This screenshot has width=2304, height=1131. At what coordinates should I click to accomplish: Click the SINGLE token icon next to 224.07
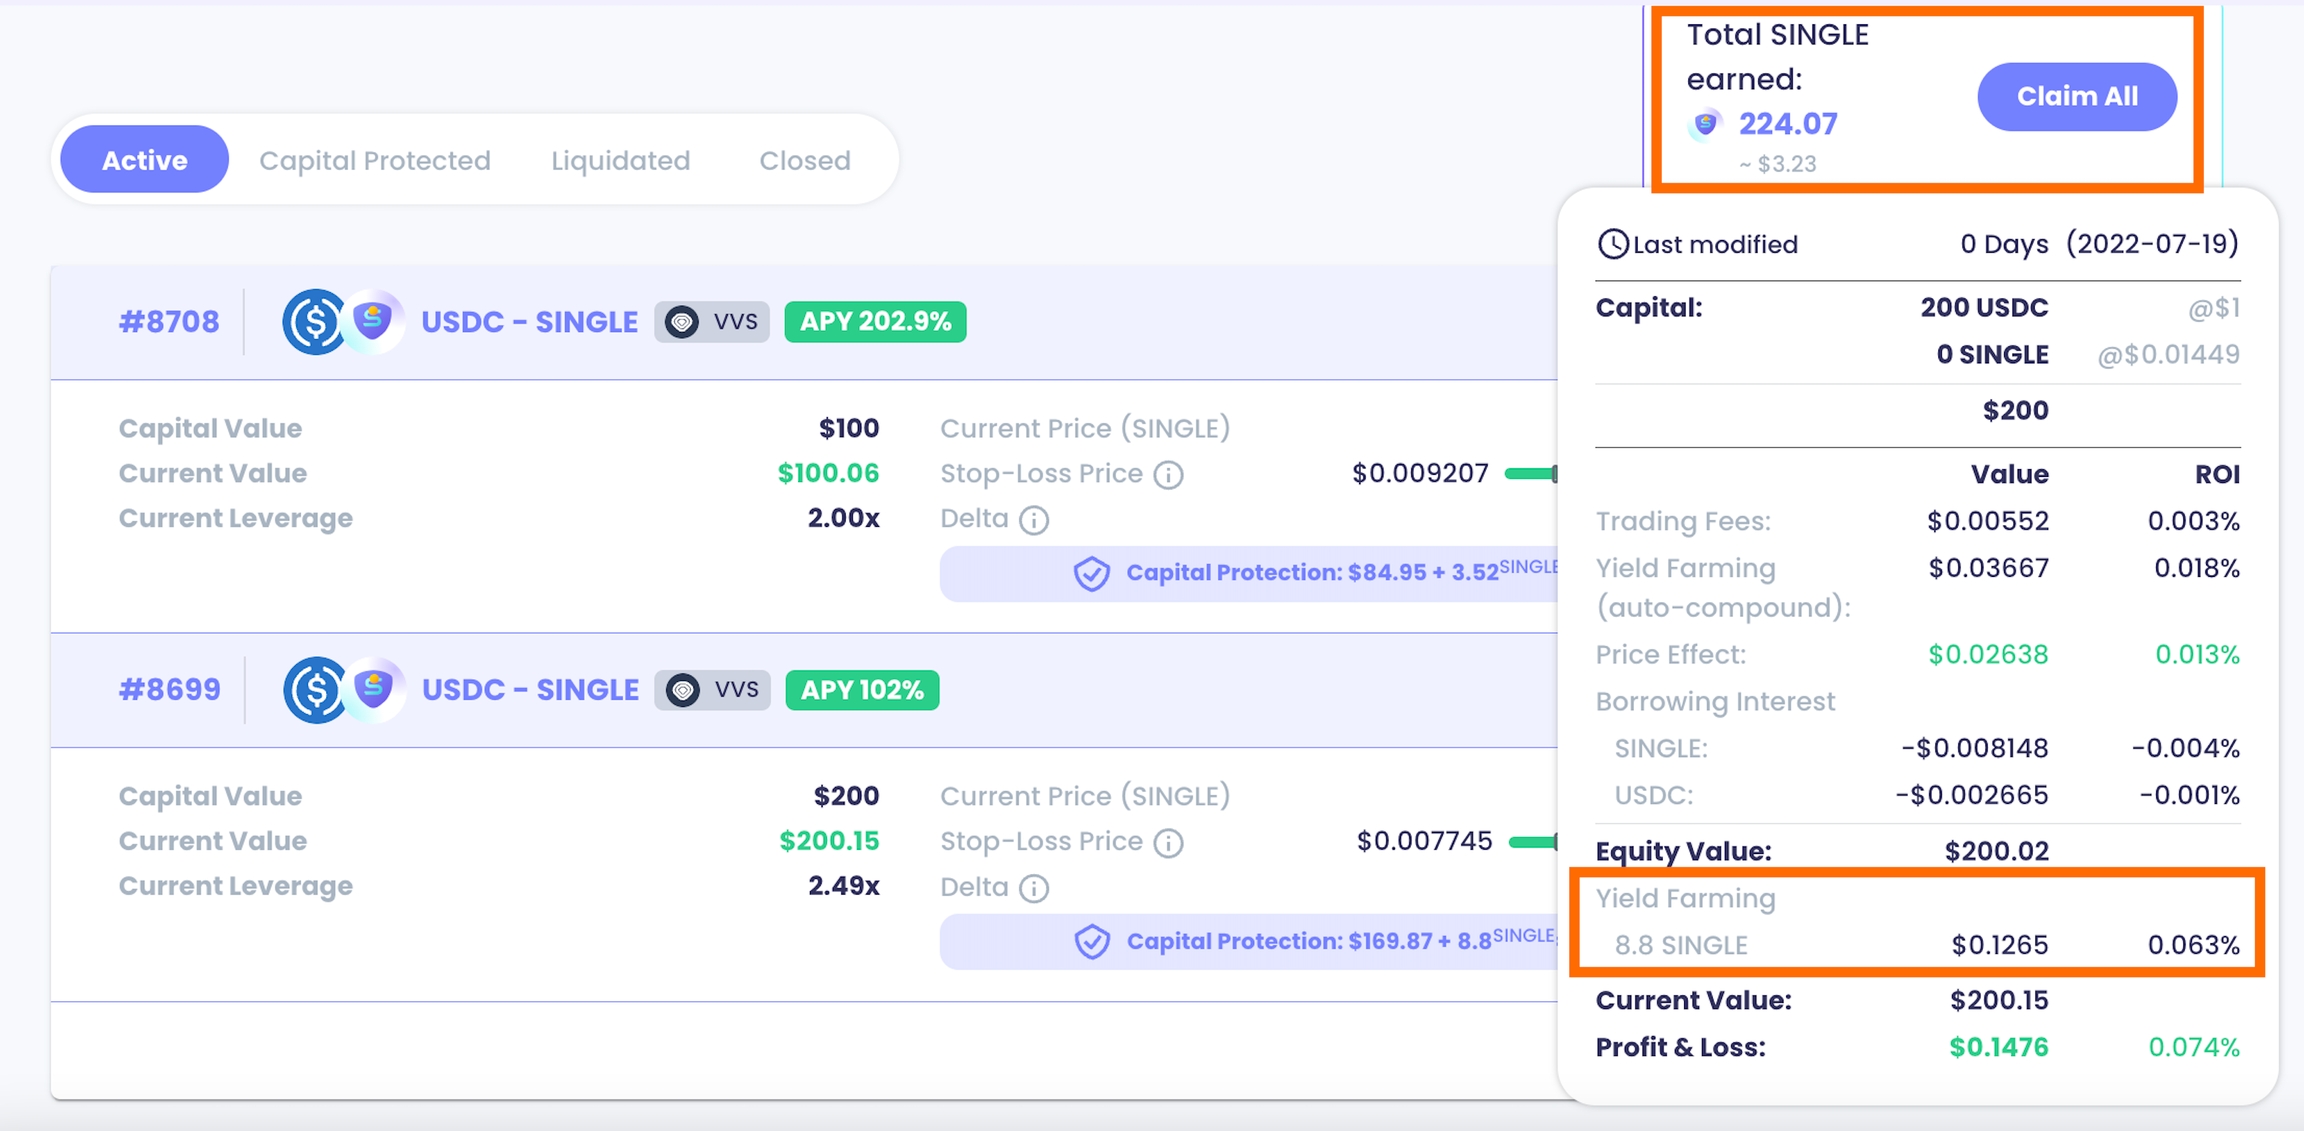pyautogui.click(x=1706, y=124)
